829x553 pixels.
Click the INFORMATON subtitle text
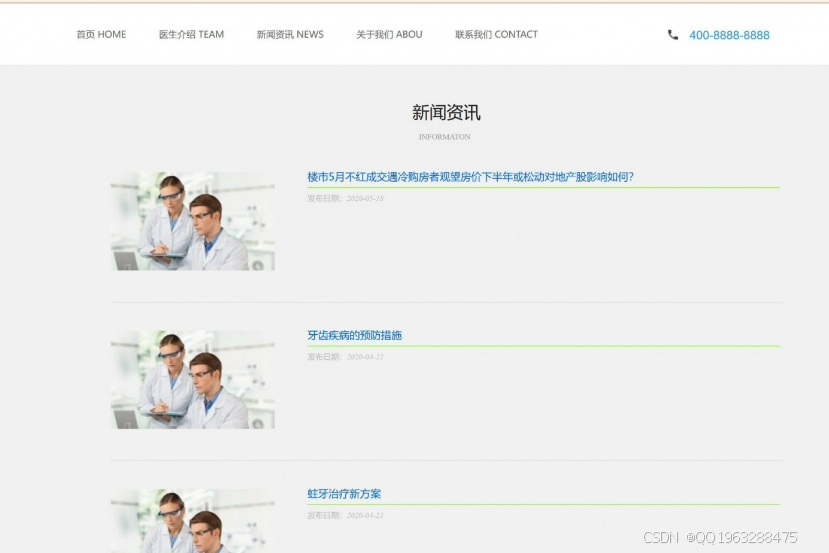click(x=445, y=137)
